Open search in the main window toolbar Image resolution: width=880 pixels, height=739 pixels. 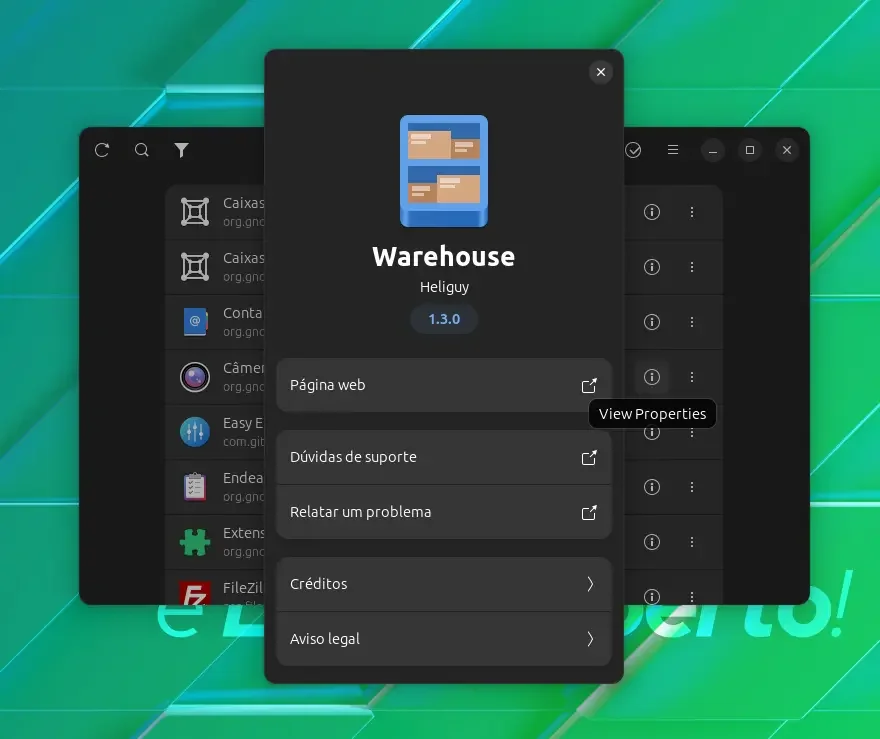(x=141, y=150)
